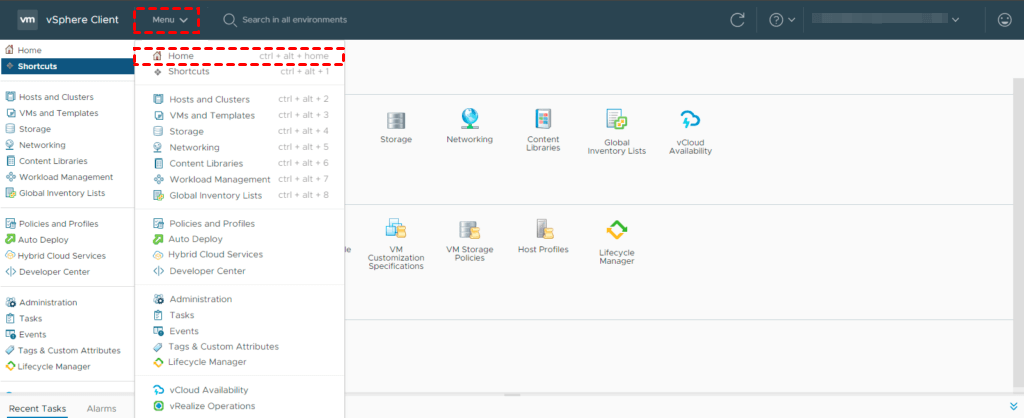1024x418 pixels.
Task: Click Developer Center in the left sidebar
Action: click(x=67, y=272)
